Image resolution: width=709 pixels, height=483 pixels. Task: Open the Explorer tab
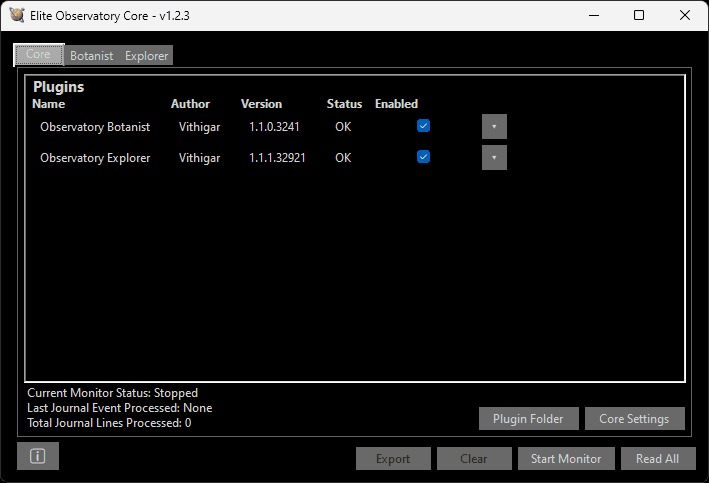[146, 56]
